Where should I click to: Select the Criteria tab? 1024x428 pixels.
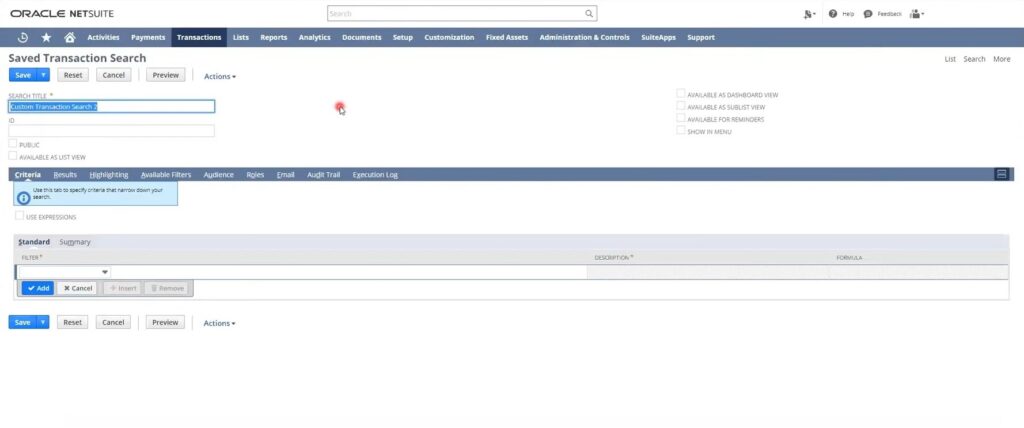coord(27,174)
